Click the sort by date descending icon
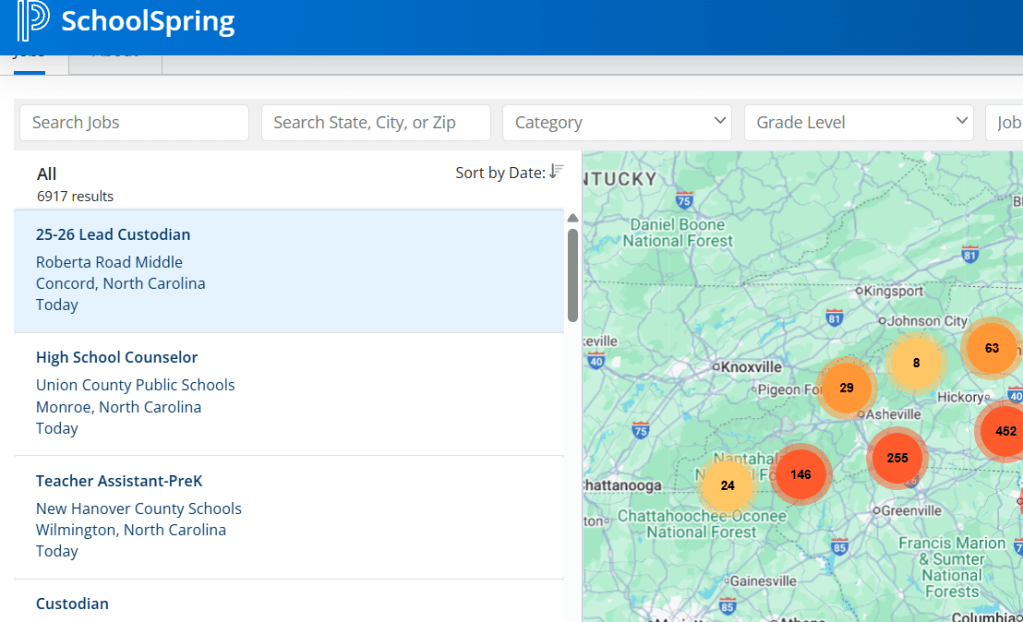1023x622 pixels. [556, 172]
